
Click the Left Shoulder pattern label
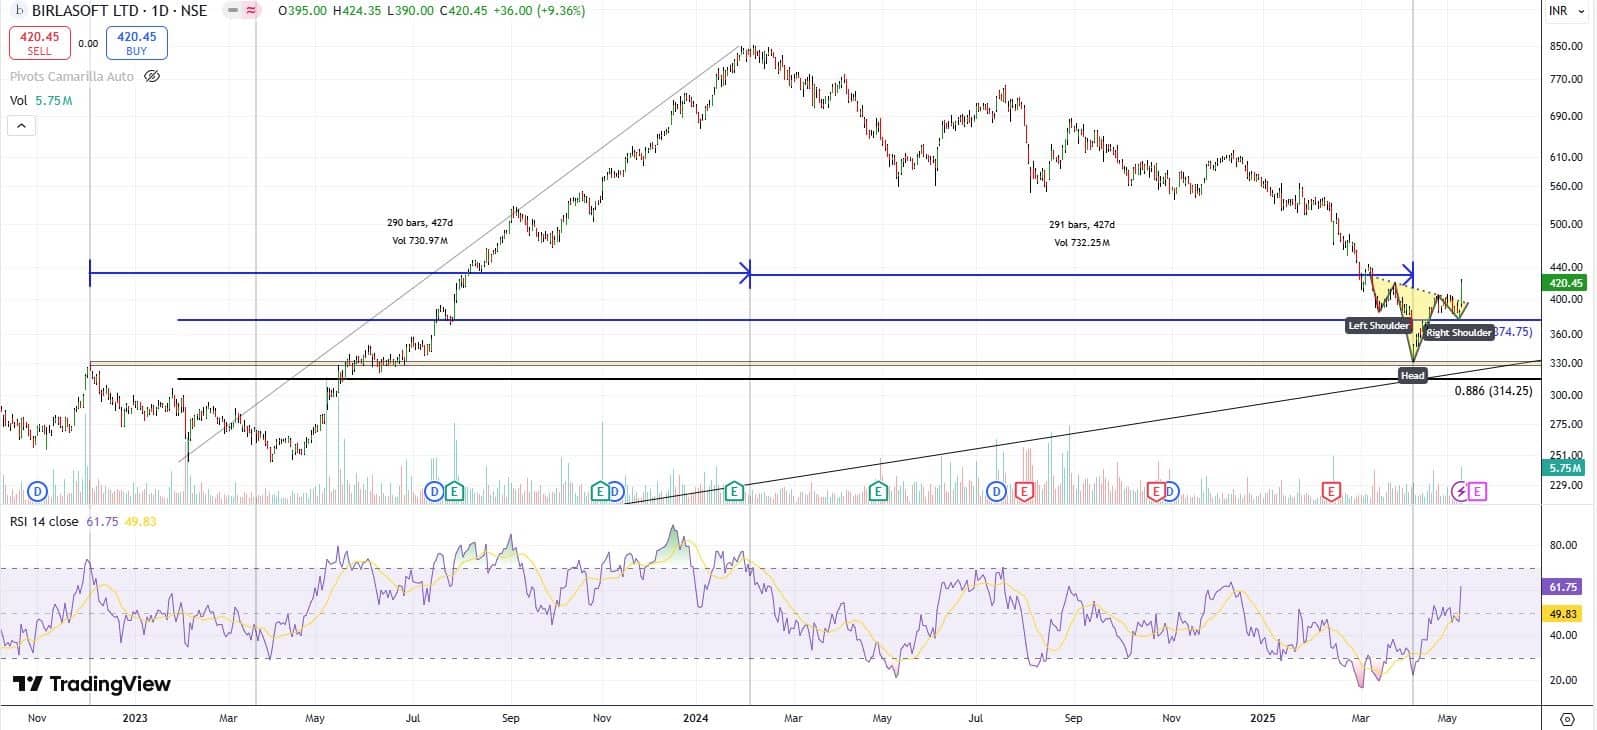click(1378, 326)
